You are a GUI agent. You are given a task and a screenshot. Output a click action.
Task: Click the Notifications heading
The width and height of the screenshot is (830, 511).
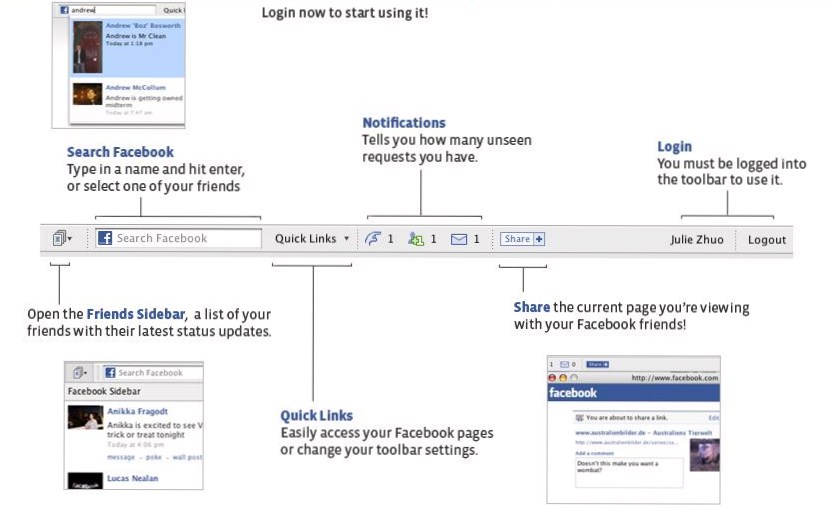pyautogui.click(x=404, y=123)
